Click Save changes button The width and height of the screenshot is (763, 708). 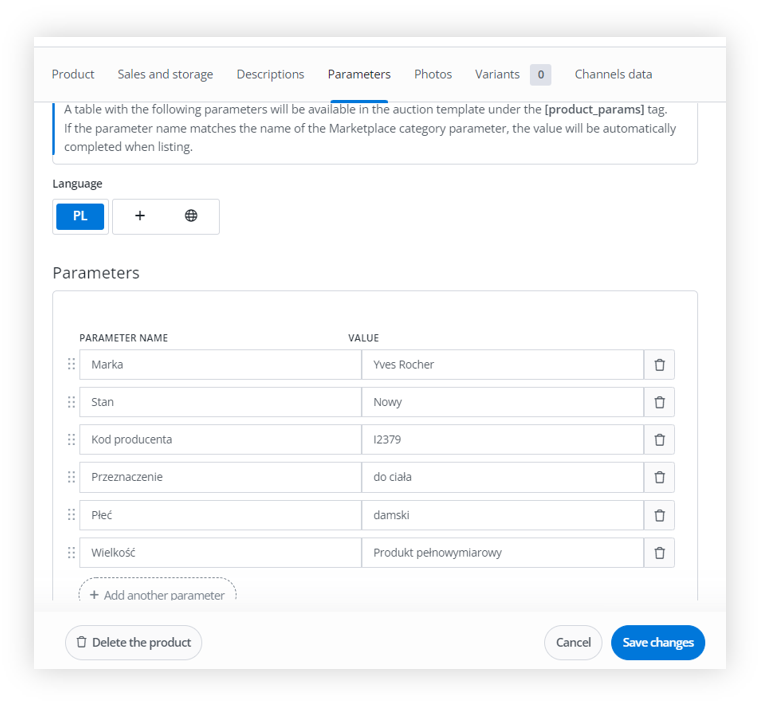point(658,642)
